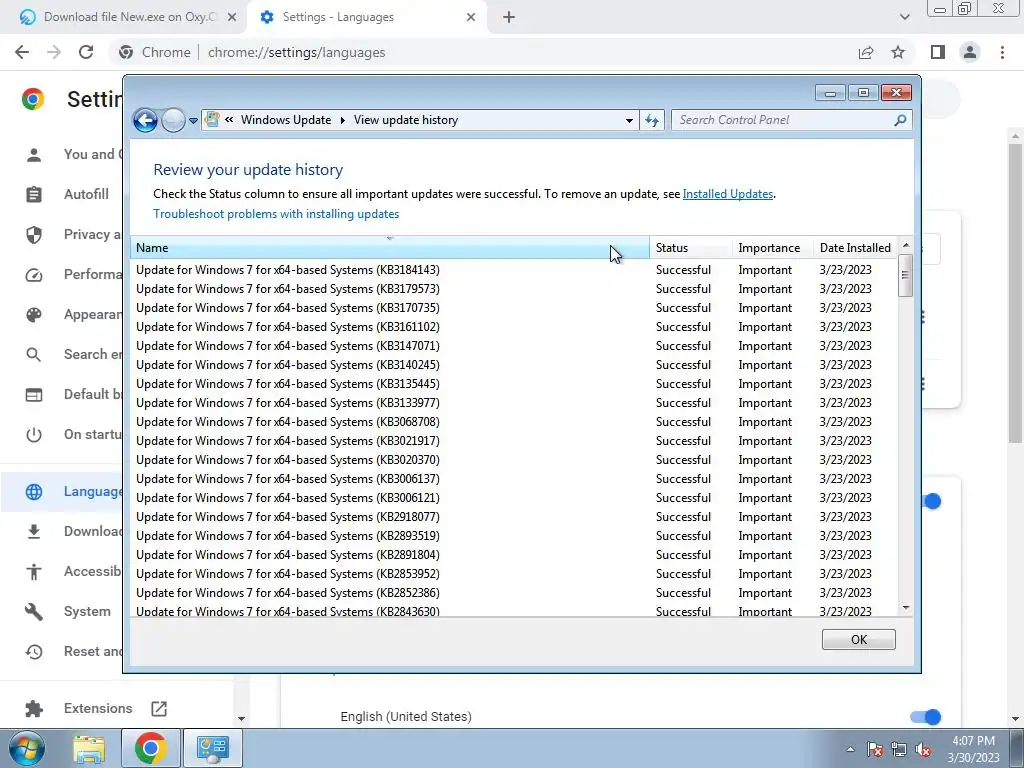Select the KB3006137 update row
The height and width of the screenshot is (768, 1024).
[x=513, y=479]
